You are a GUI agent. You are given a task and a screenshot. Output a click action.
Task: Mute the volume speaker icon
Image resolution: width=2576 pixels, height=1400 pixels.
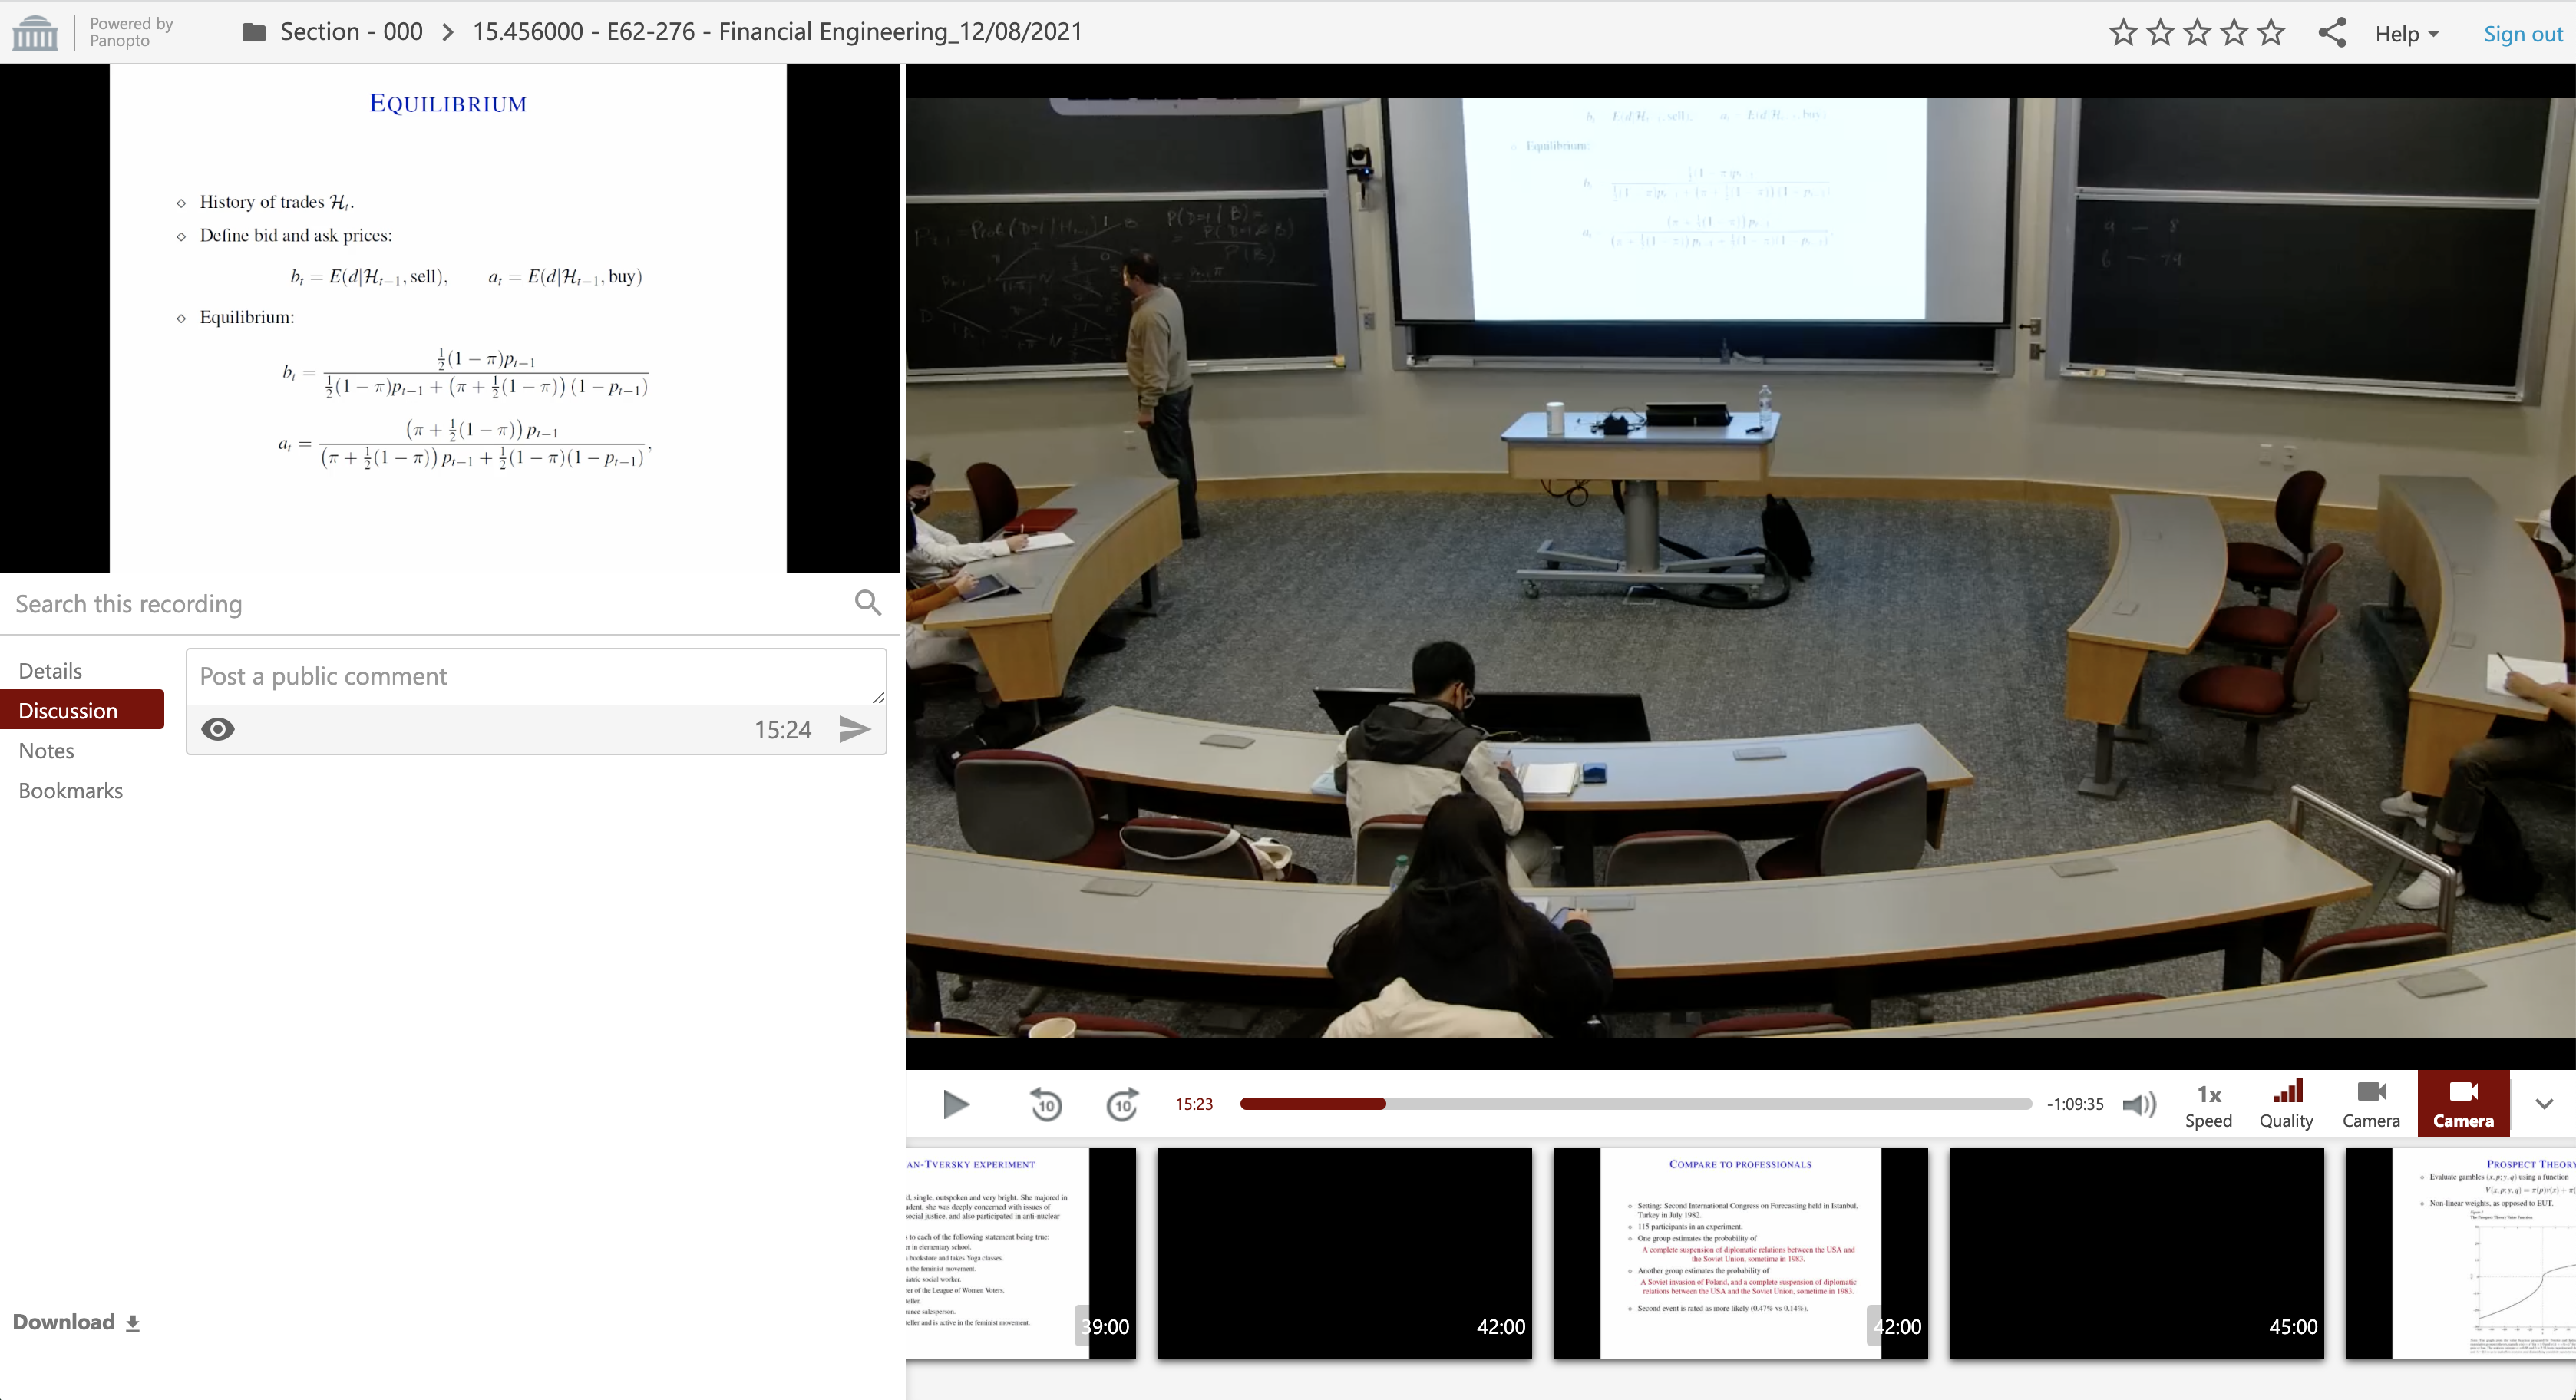(2139, 1104)
